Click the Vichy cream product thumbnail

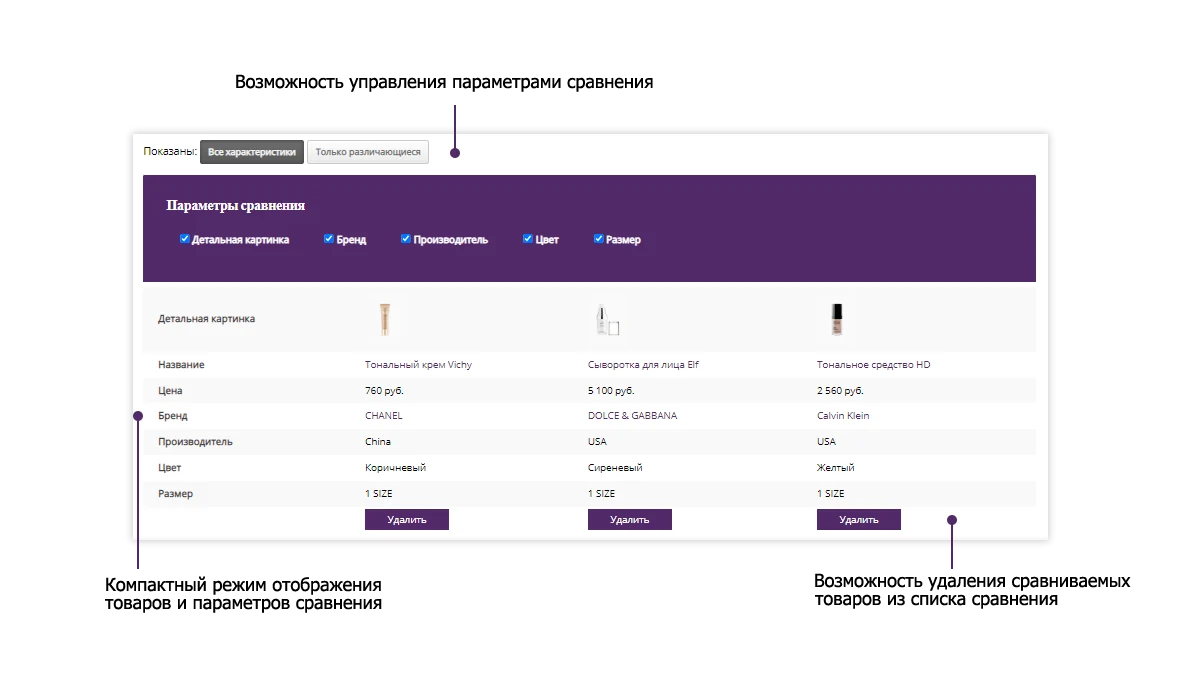384,319
